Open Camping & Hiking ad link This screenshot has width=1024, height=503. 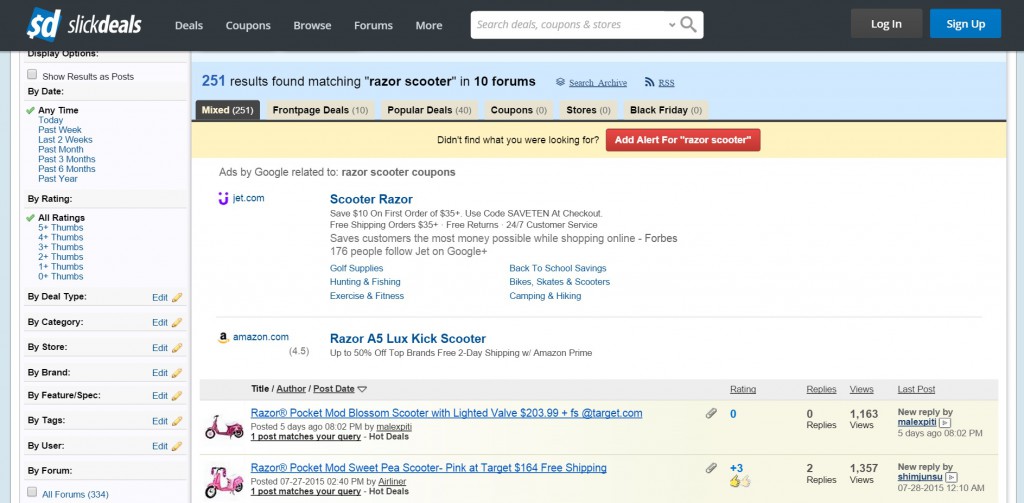click(x=545, y=296)
